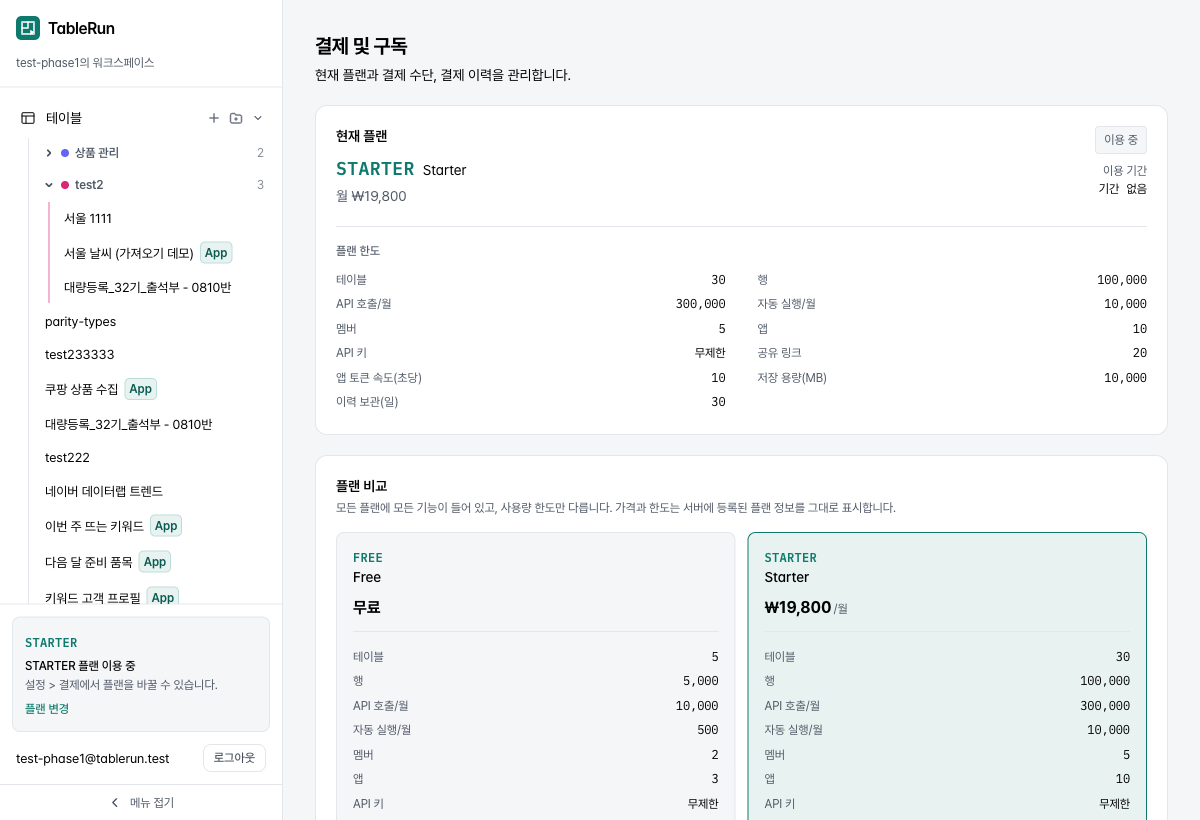Click the 결제 및 구독 page heading

click(361, 46)
